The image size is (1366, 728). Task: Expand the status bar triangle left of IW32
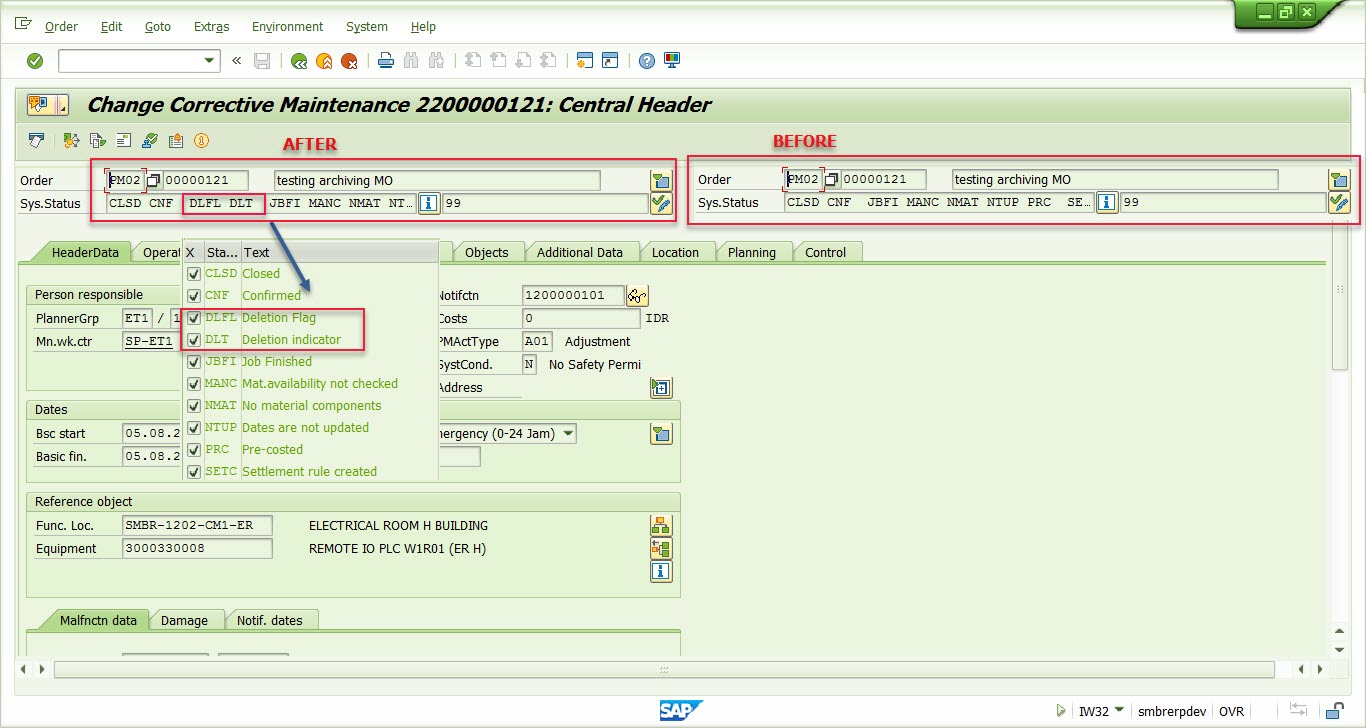click(x=1061, y=711)
